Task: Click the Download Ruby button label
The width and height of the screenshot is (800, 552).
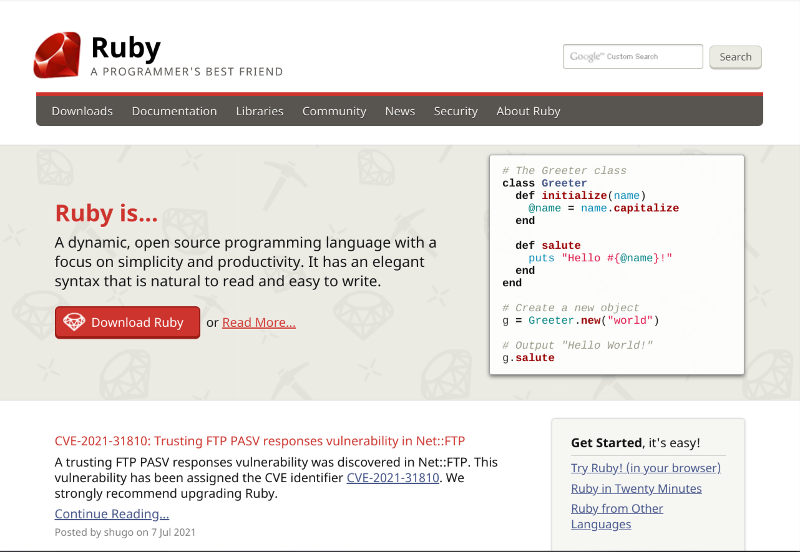Action: (137, 322)
